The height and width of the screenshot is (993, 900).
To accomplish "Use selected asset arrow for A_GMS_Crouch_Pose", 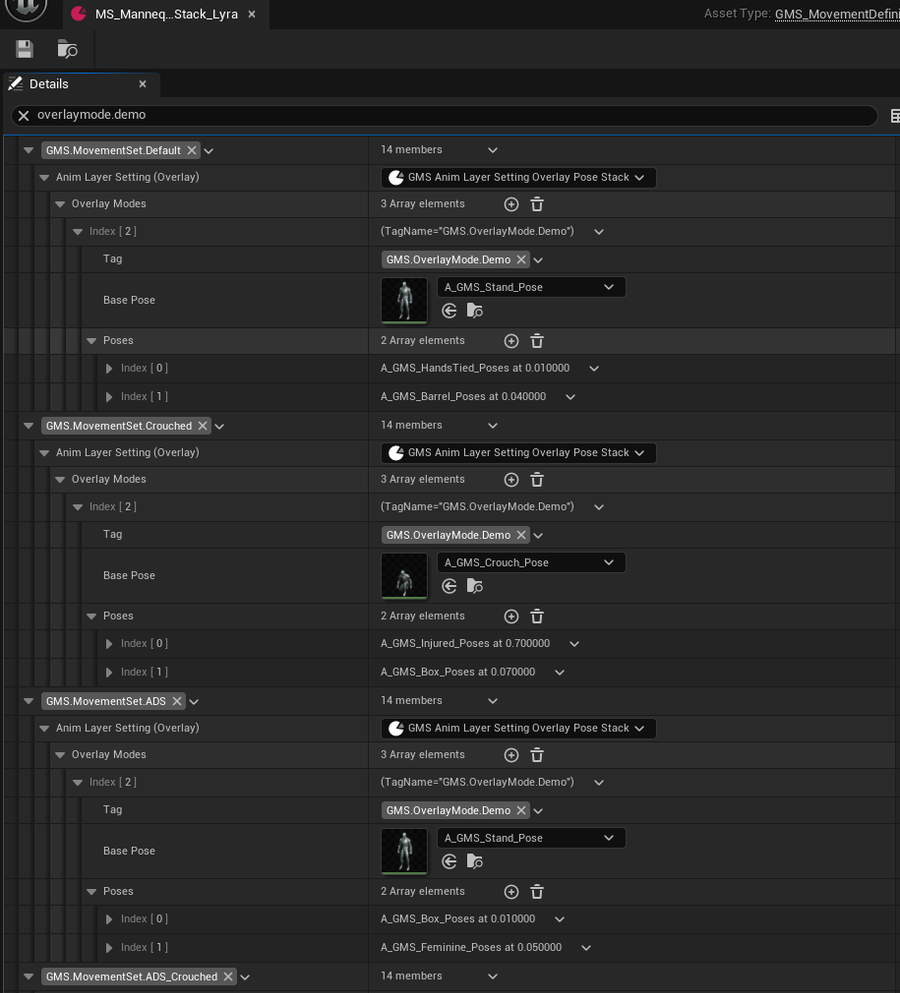I will tap(449, 586).
